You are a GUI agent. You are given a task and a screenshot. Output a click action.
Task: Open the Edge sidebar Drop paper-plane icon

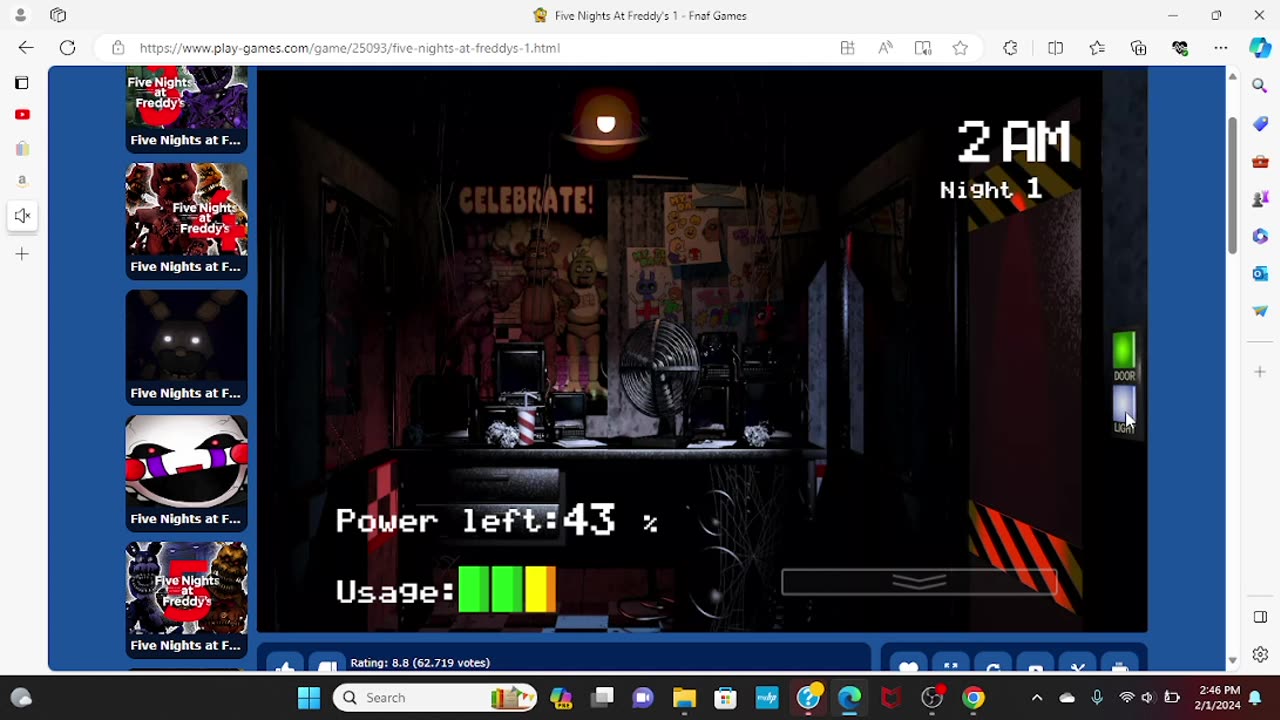1260,311
